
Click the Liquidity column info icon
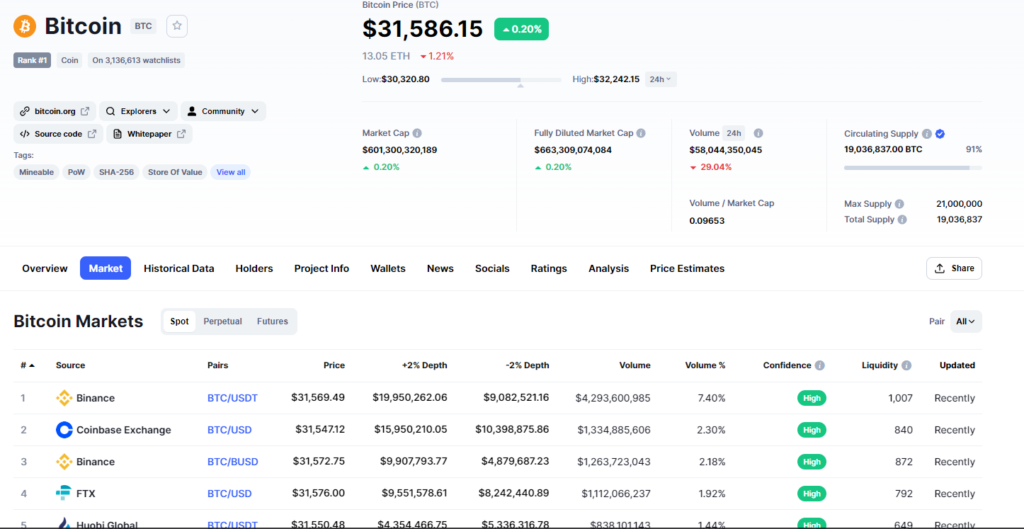coord(906,365)
